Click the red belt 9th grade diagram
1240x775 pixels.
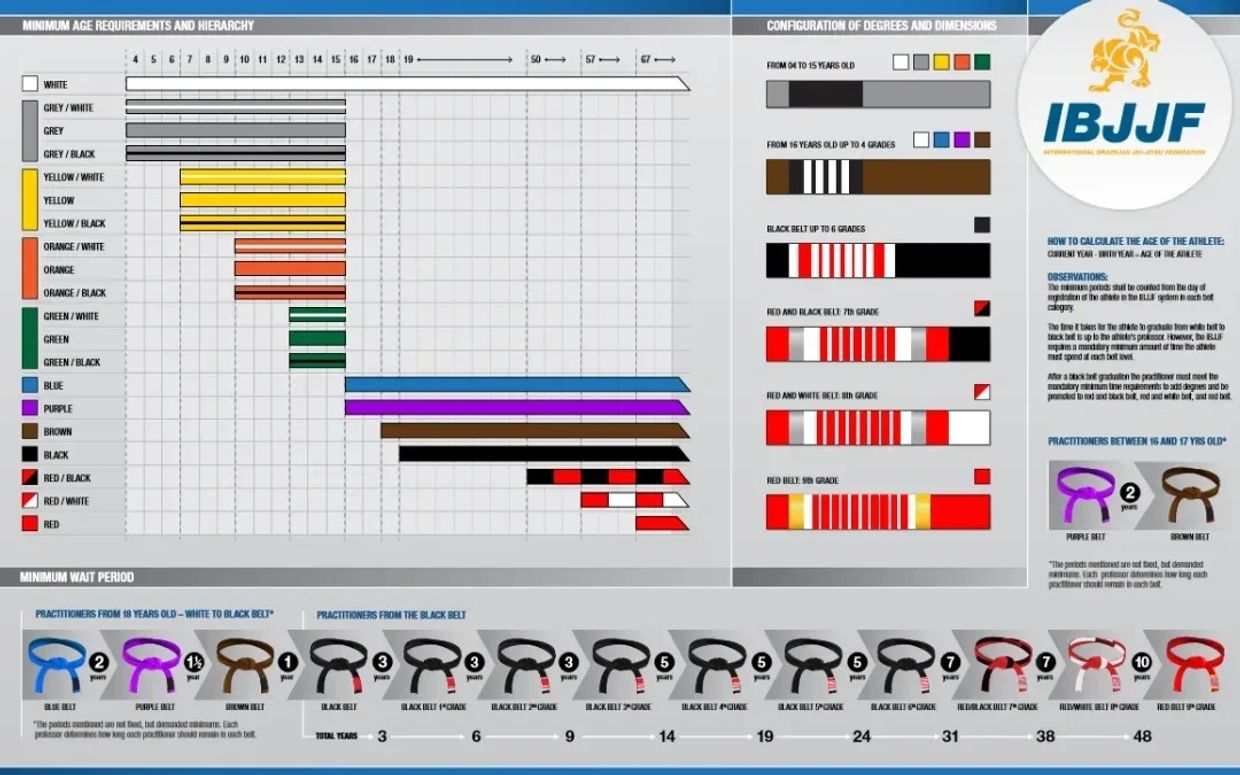(x=878, y=512)
